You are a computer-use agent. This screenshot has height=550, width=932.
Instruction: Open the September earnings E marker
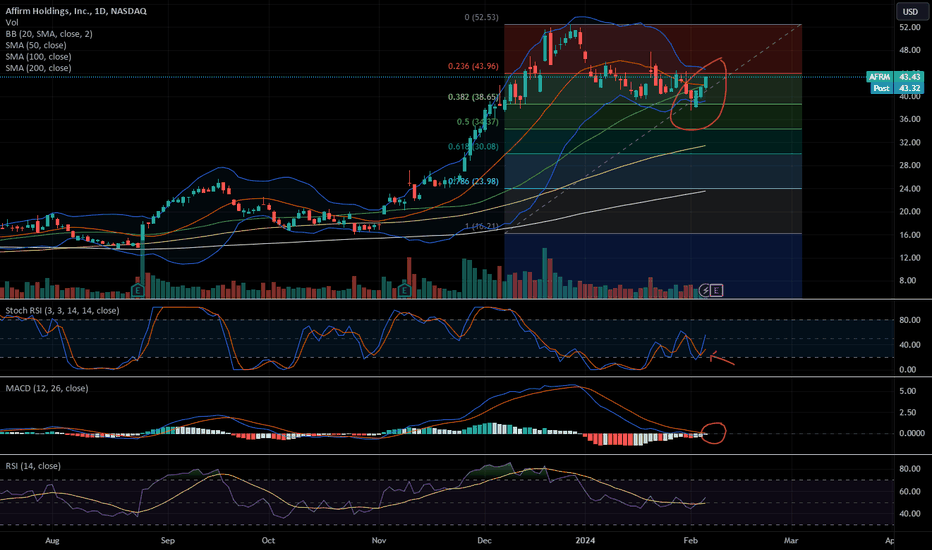pos(138,290)
